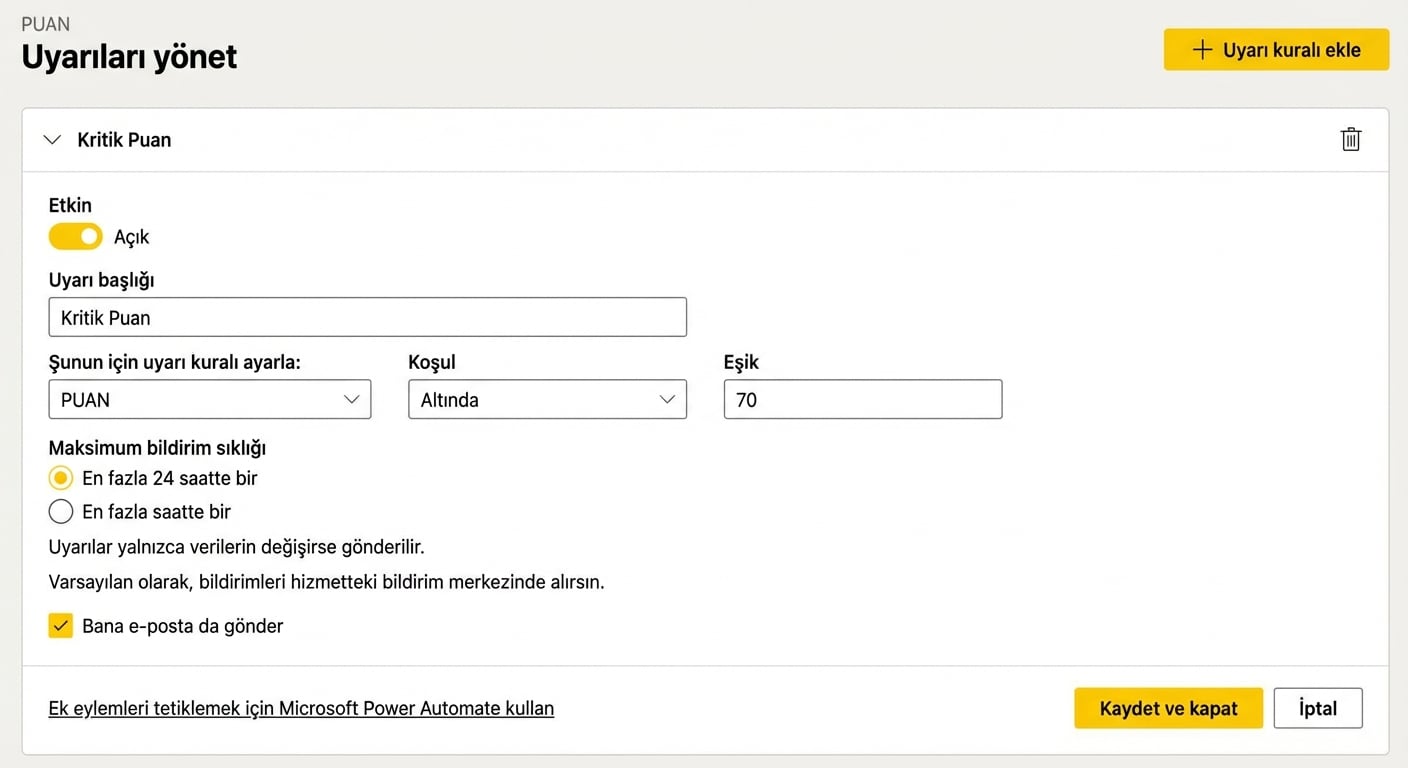
Task: Open the Koşul dropdown showing Altında
Action: [x=547, y=399]
